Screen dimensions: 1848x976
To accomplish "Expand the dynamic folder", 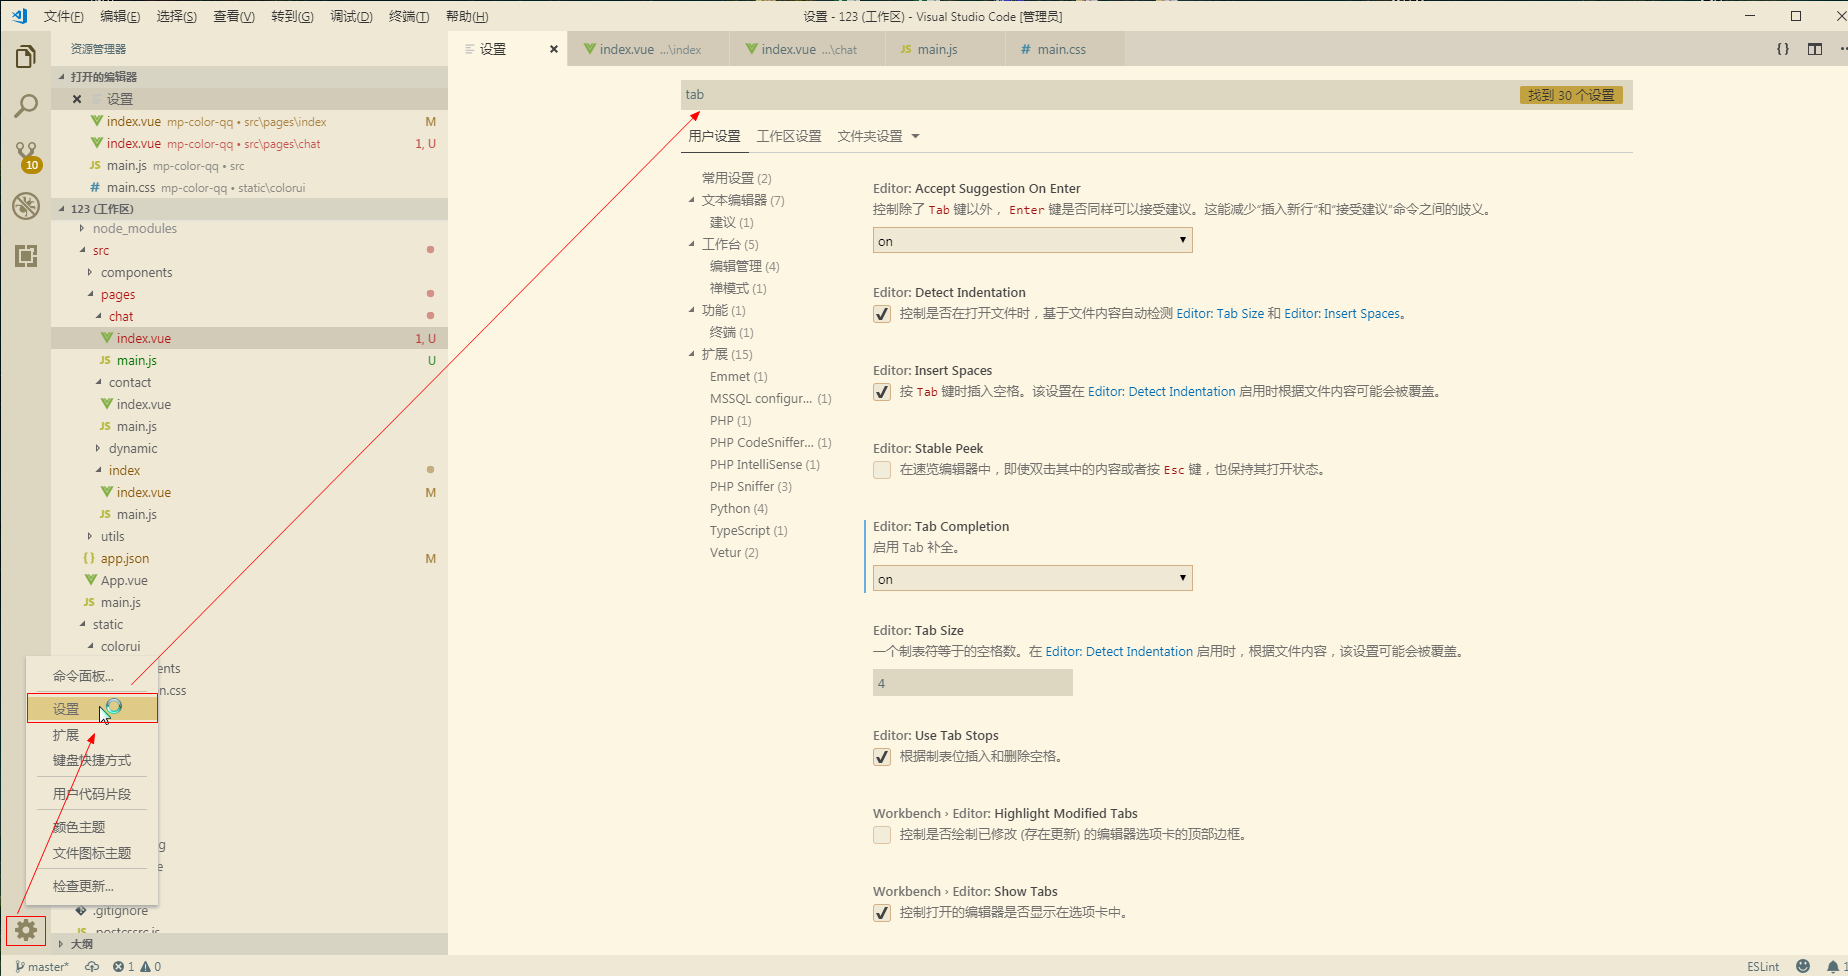I will 98,449.
